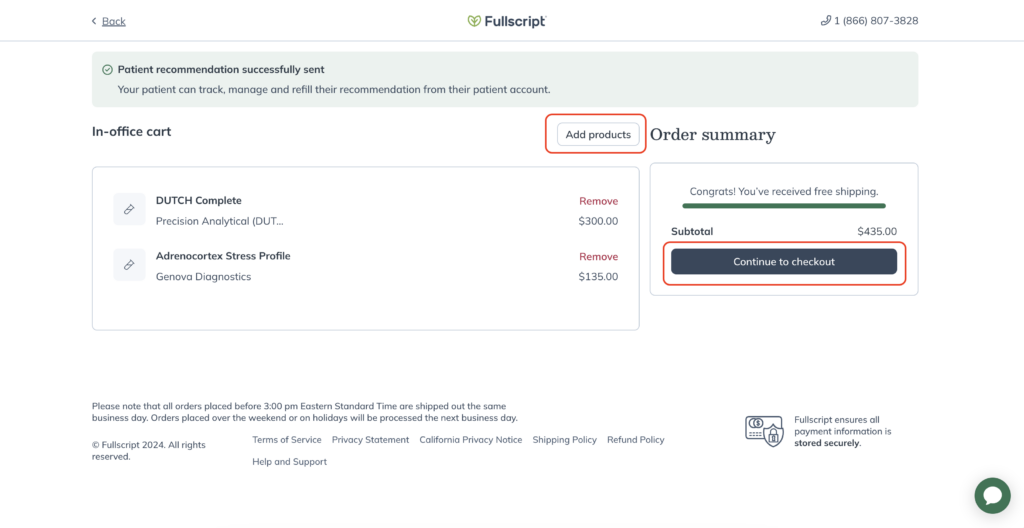Screen dimensions: 1024x528
Task: Click the Fullscript 2024 copyright text
Action: point(149,451)
